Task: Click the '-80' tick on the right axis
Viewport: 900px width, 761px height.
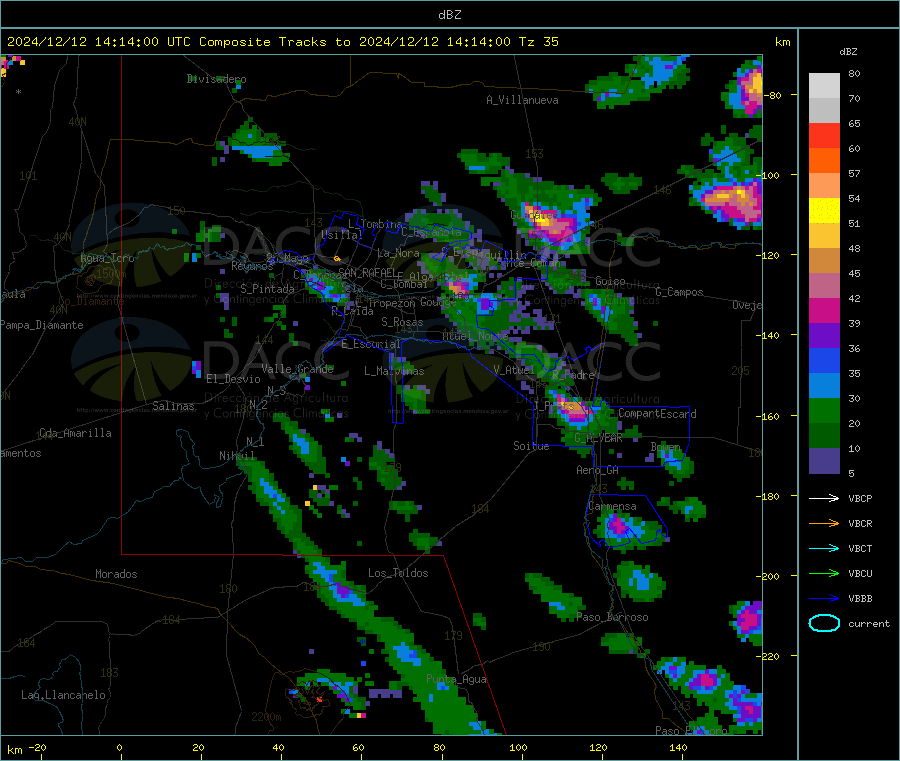Action: tap(771, 95)
